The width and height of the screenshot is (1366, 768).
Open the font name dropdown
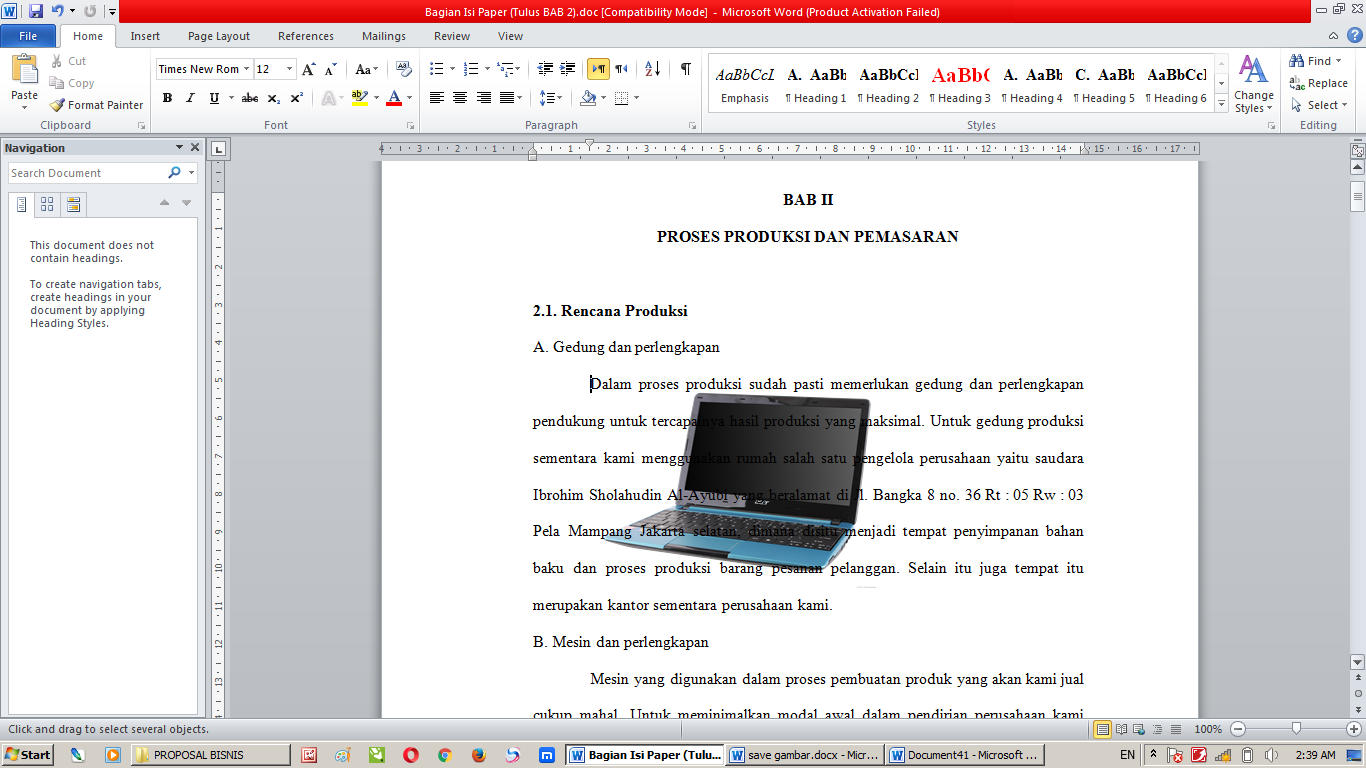pos(246,69)
